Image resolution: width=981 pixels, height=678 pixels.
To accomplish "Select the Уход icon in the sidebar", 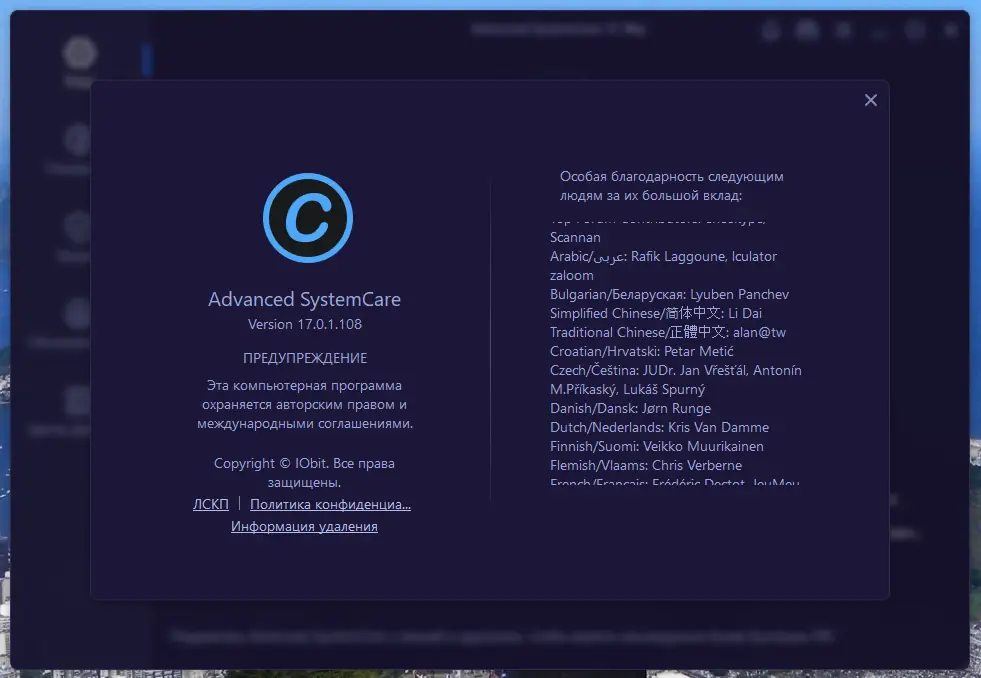I will [79, 51].
